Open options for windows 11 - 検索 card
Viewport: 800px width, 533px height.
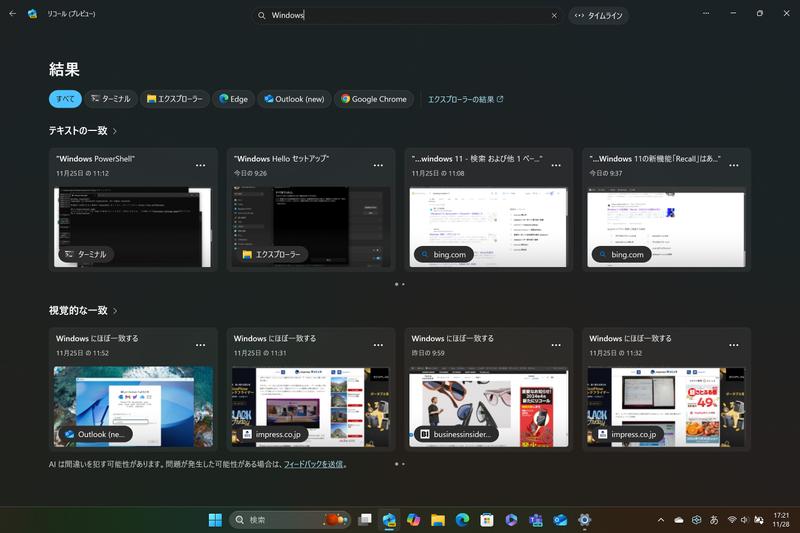(556, 165)
